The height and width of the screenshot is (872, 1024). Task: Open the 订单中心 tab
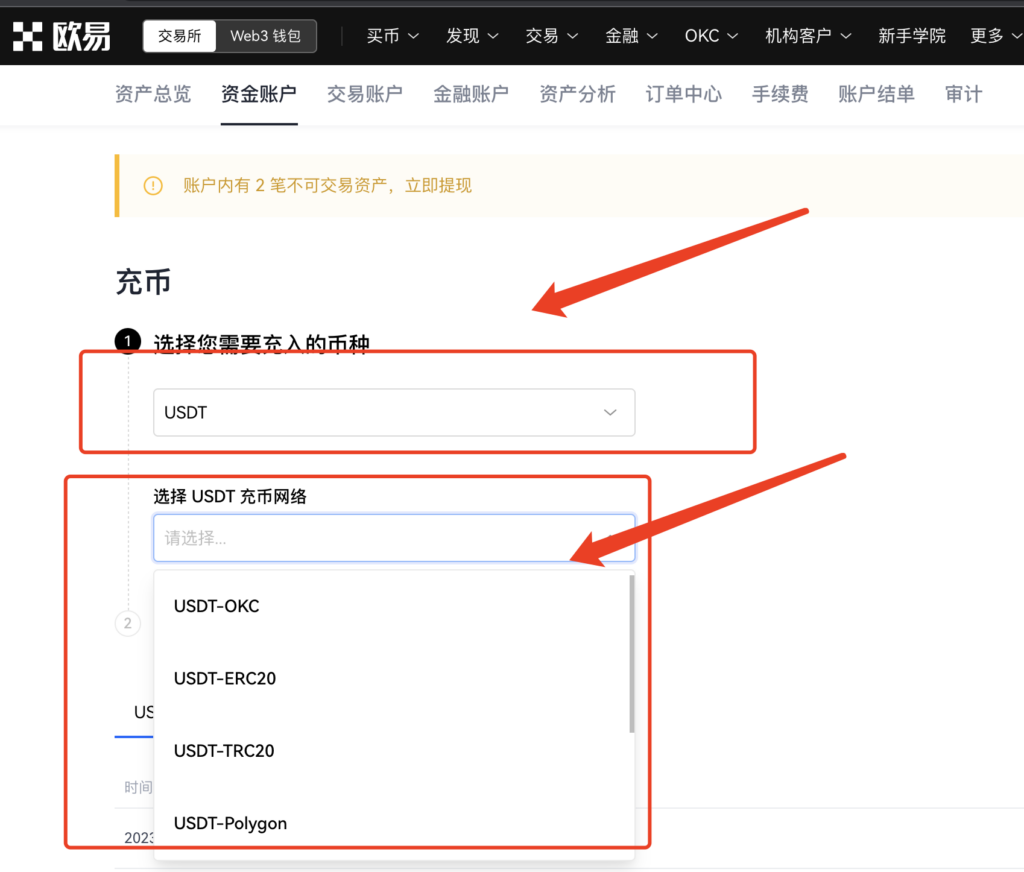[x=684, y=94]
